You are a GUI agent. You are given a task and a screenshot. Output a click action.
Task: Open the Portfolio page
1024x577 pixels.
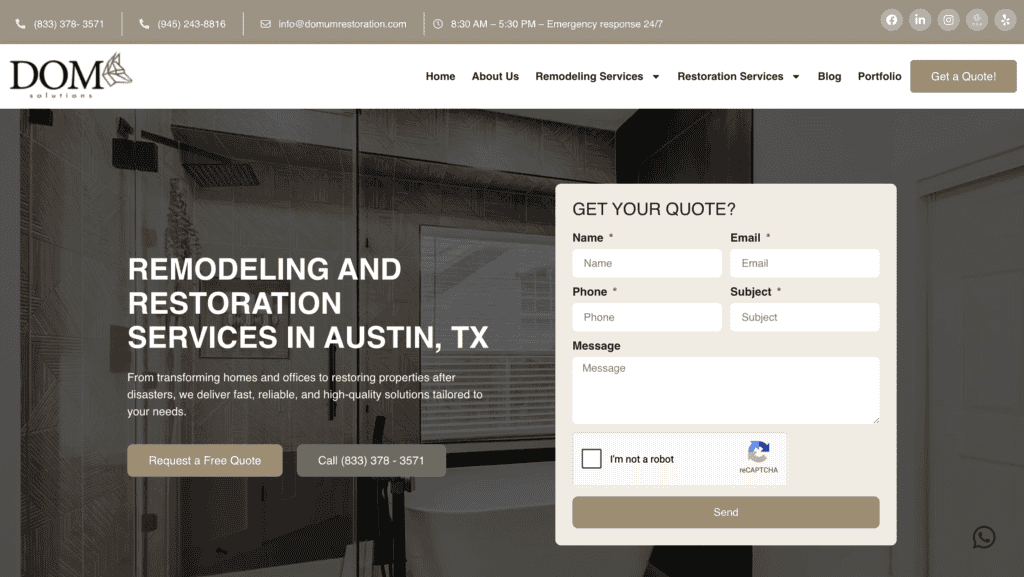(x=879, y=76)
